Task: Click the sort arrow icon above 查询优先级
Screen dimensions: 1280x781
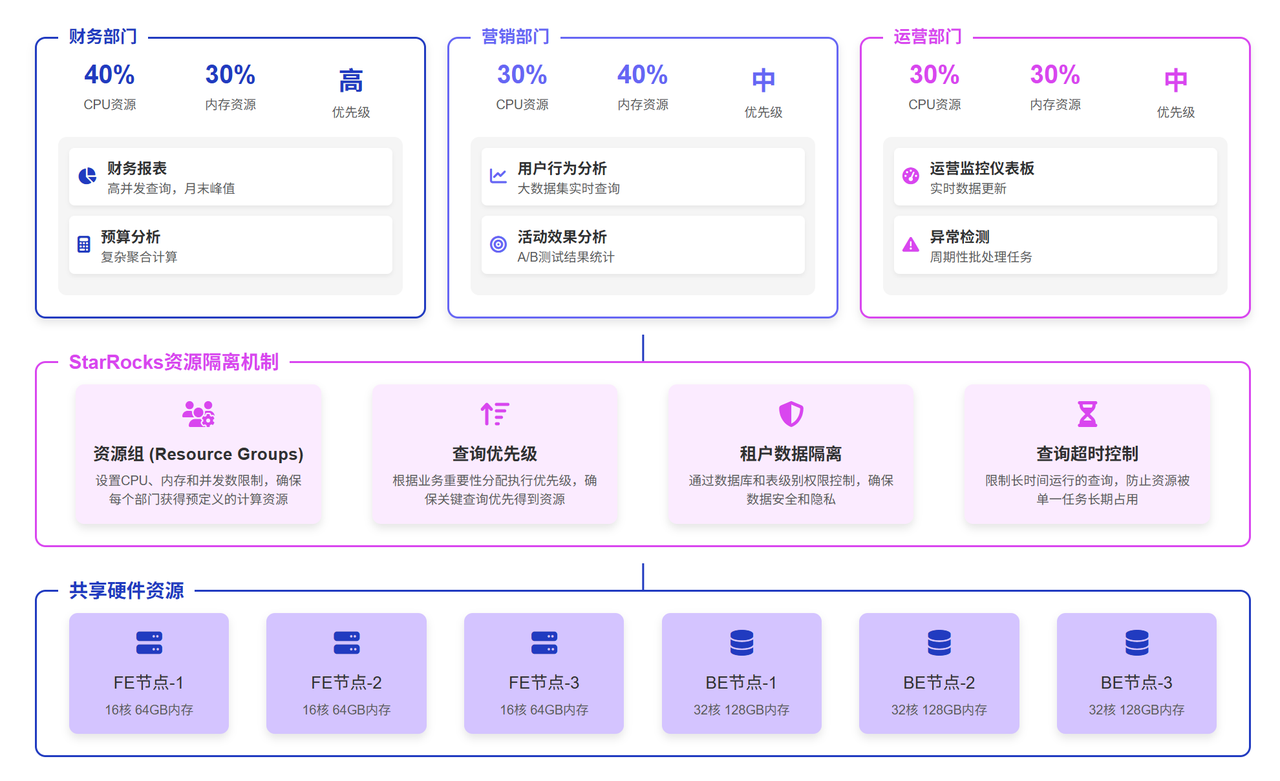Action: 495,414
